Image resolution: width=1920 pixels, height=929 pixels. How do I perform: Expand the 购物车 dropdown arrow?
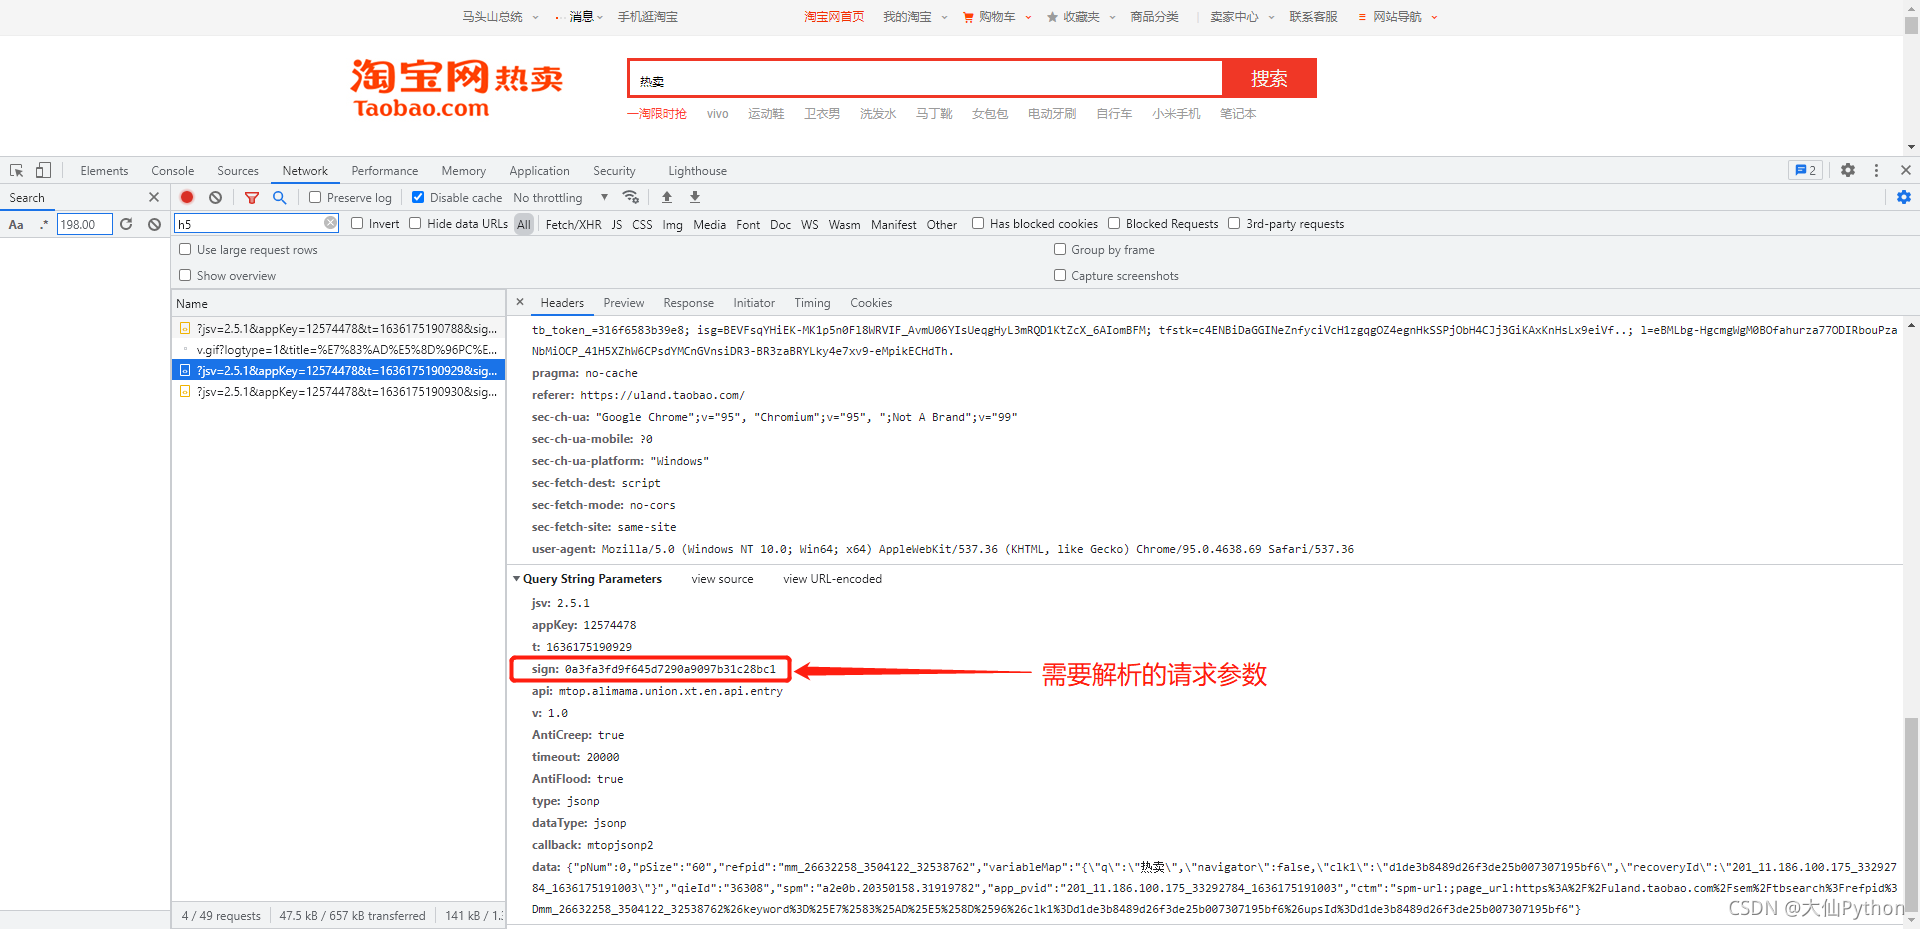click(x=1028, y=17)
